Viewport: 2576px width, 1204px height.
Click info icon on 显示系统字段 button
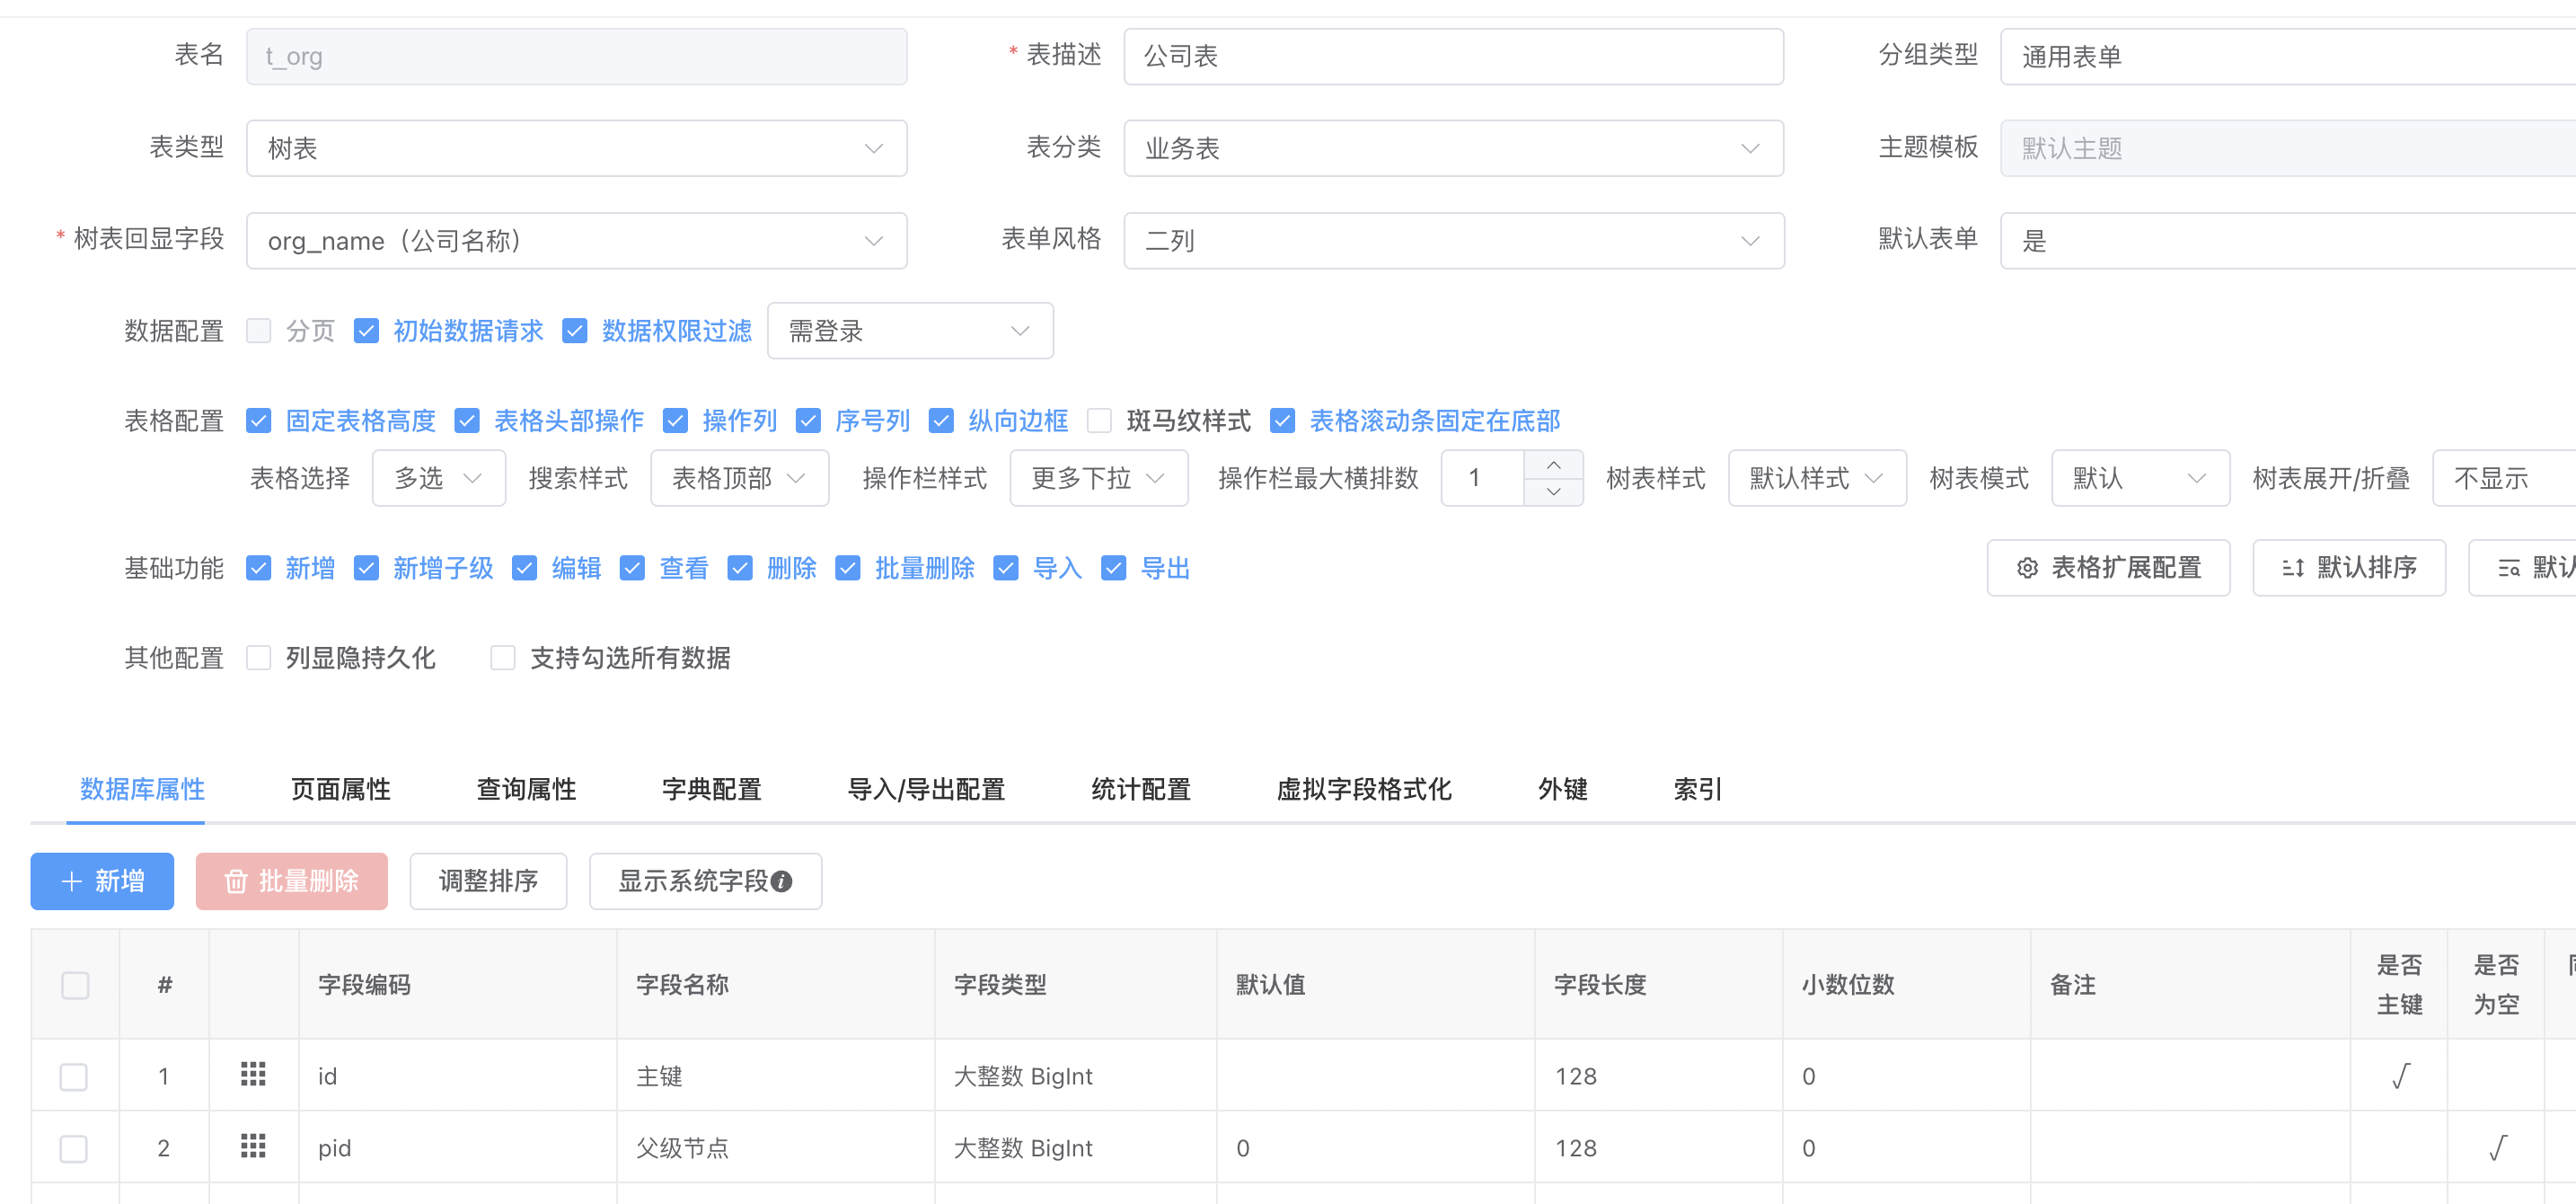[x=782, y=881]
